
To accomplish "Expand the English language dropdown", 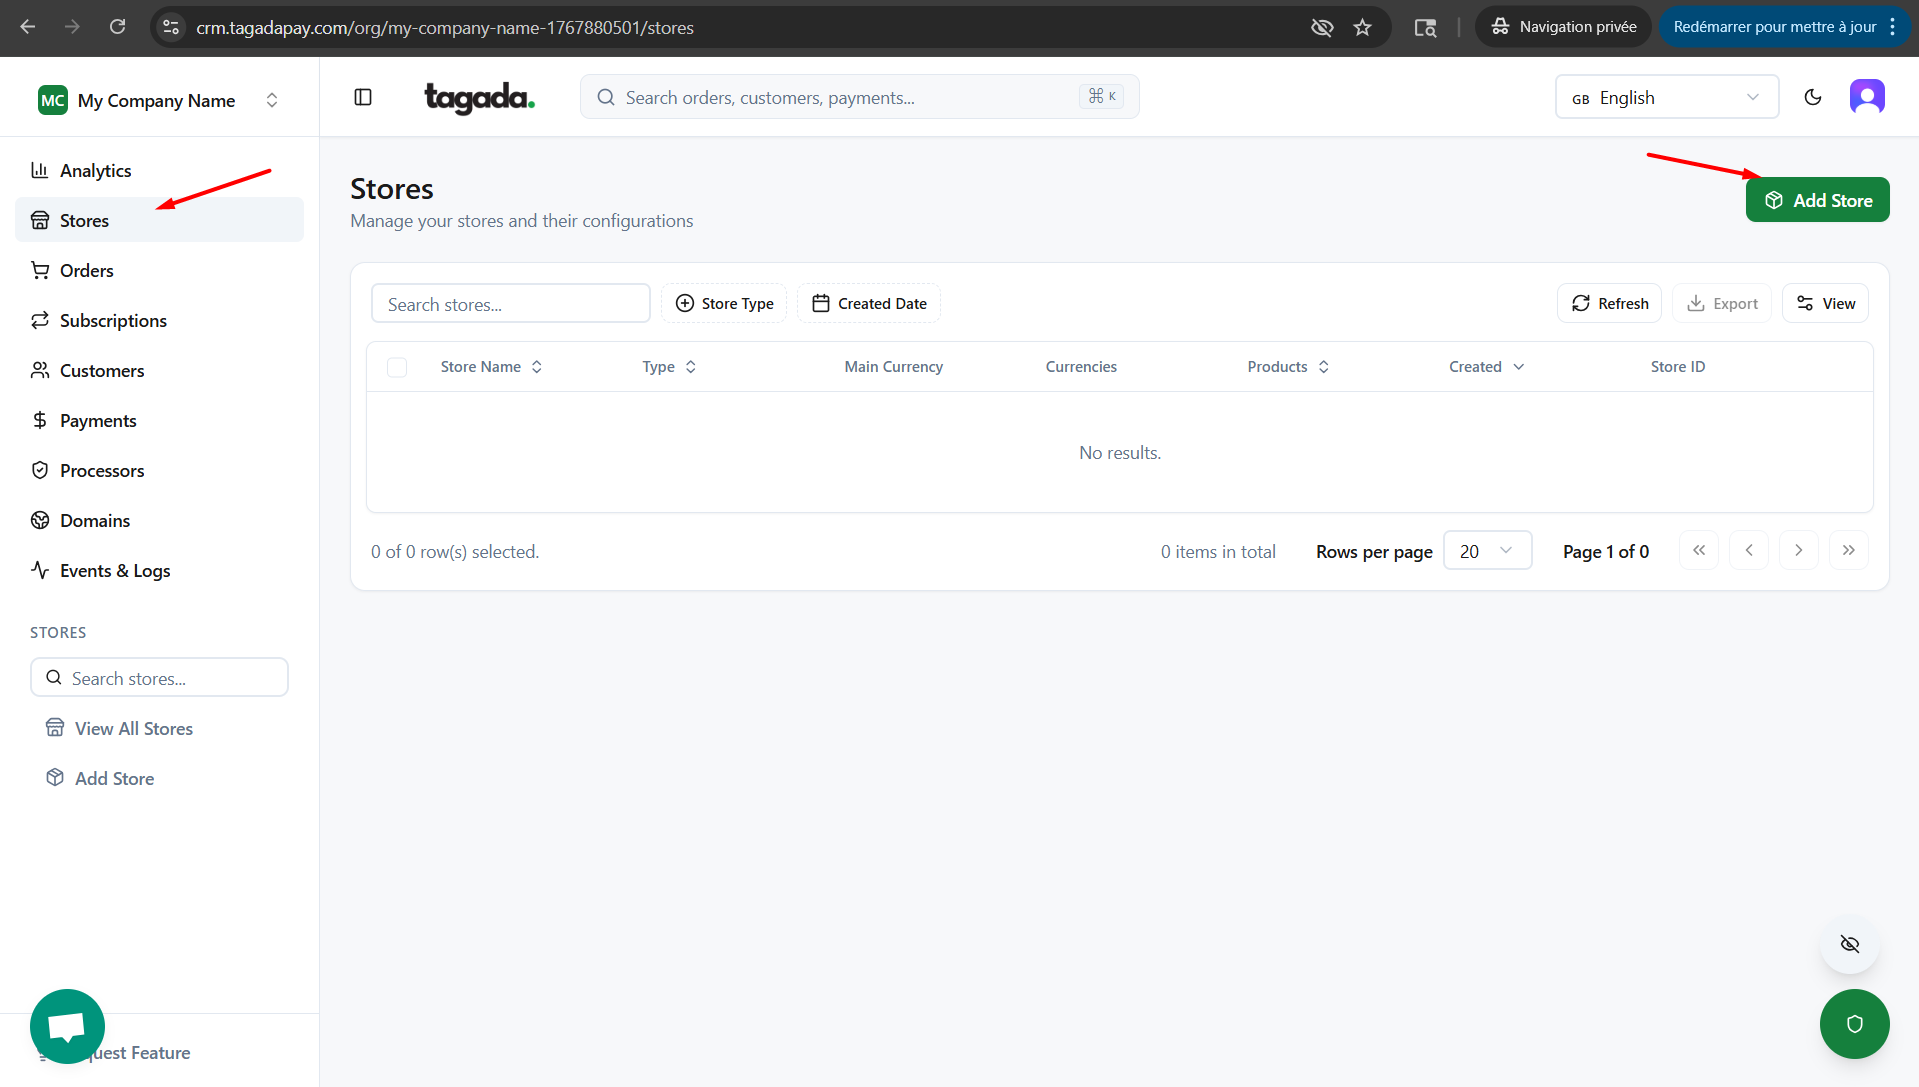I will pyautogui.click(x=1666, y=97).
